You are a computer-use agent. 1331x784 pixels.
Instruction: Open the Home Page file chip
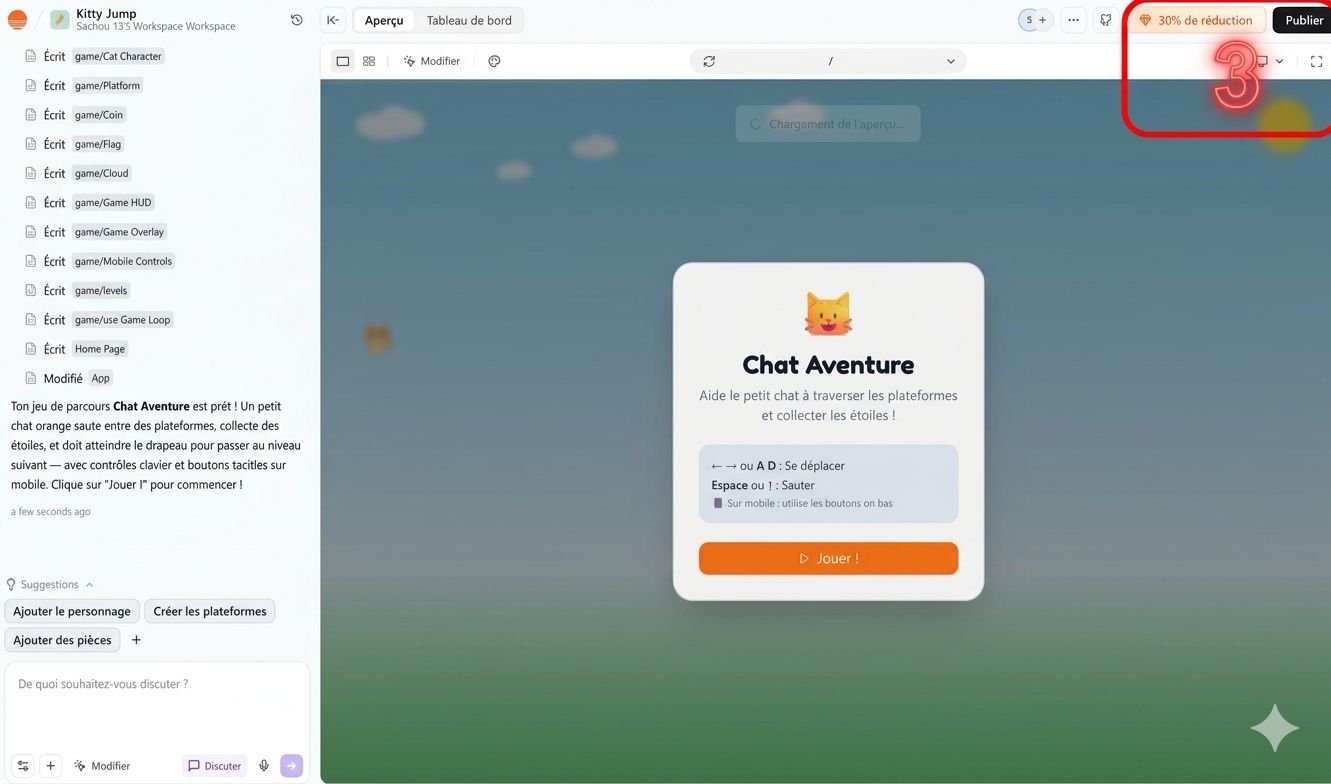click(x=100, y=349)
